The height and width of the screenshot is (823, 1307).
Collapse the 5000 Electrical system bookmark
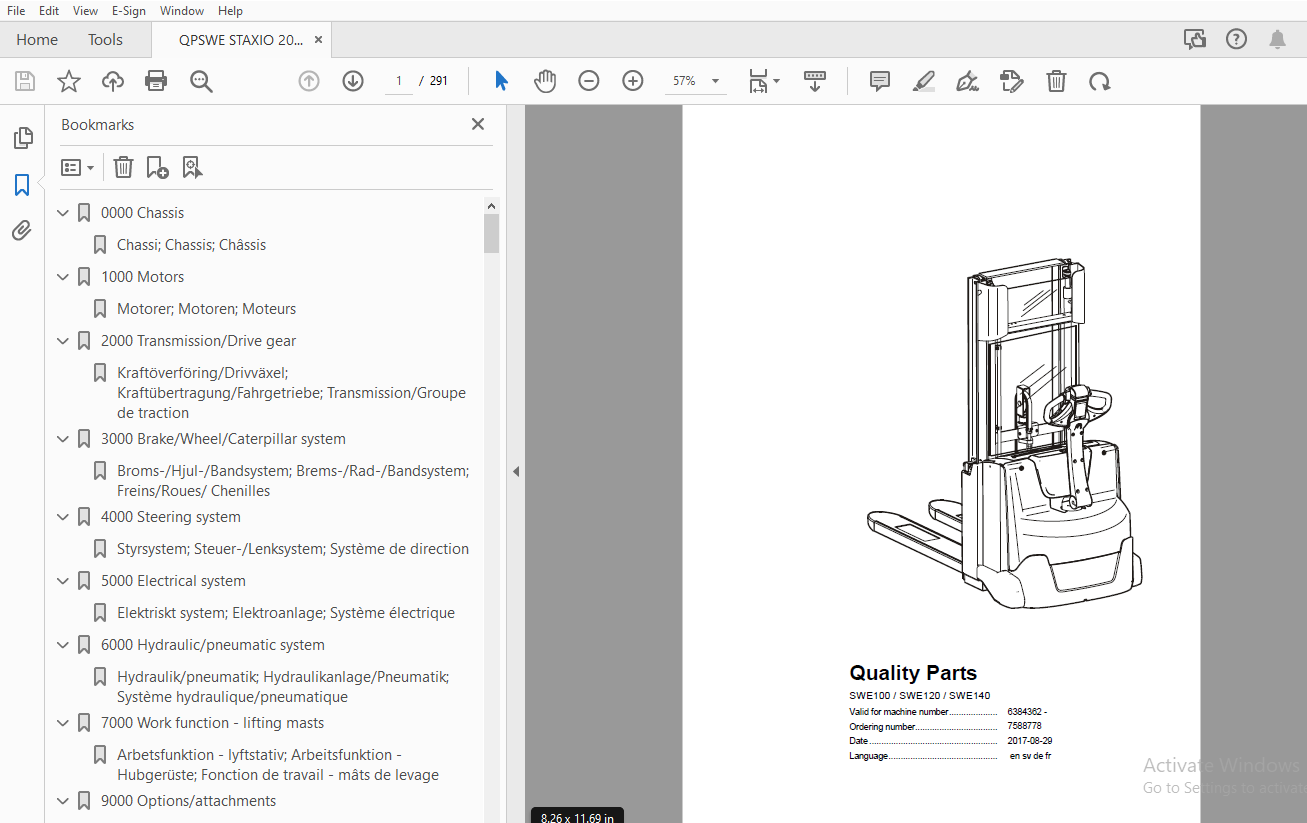[x=63, y=581]
